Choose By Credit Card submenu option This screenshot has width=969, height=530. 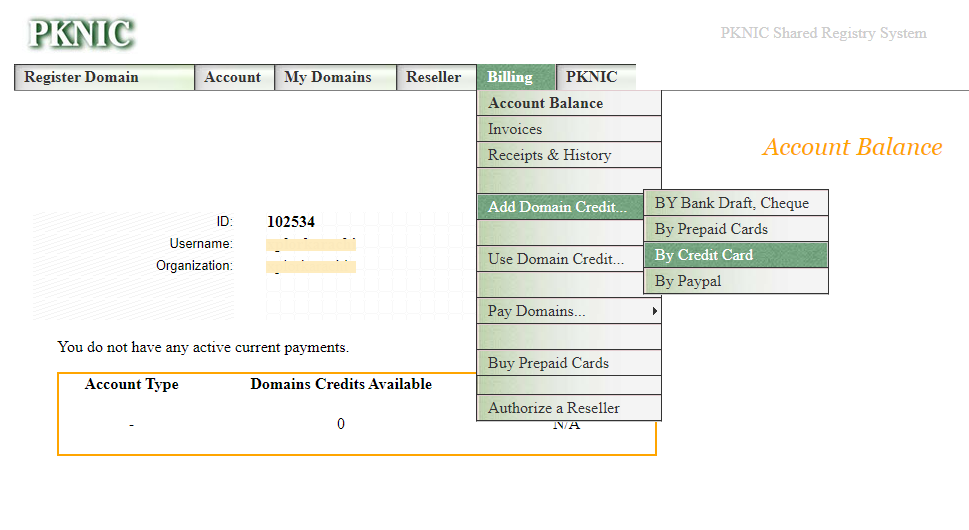pyautogui.click(x=736, y=255)
